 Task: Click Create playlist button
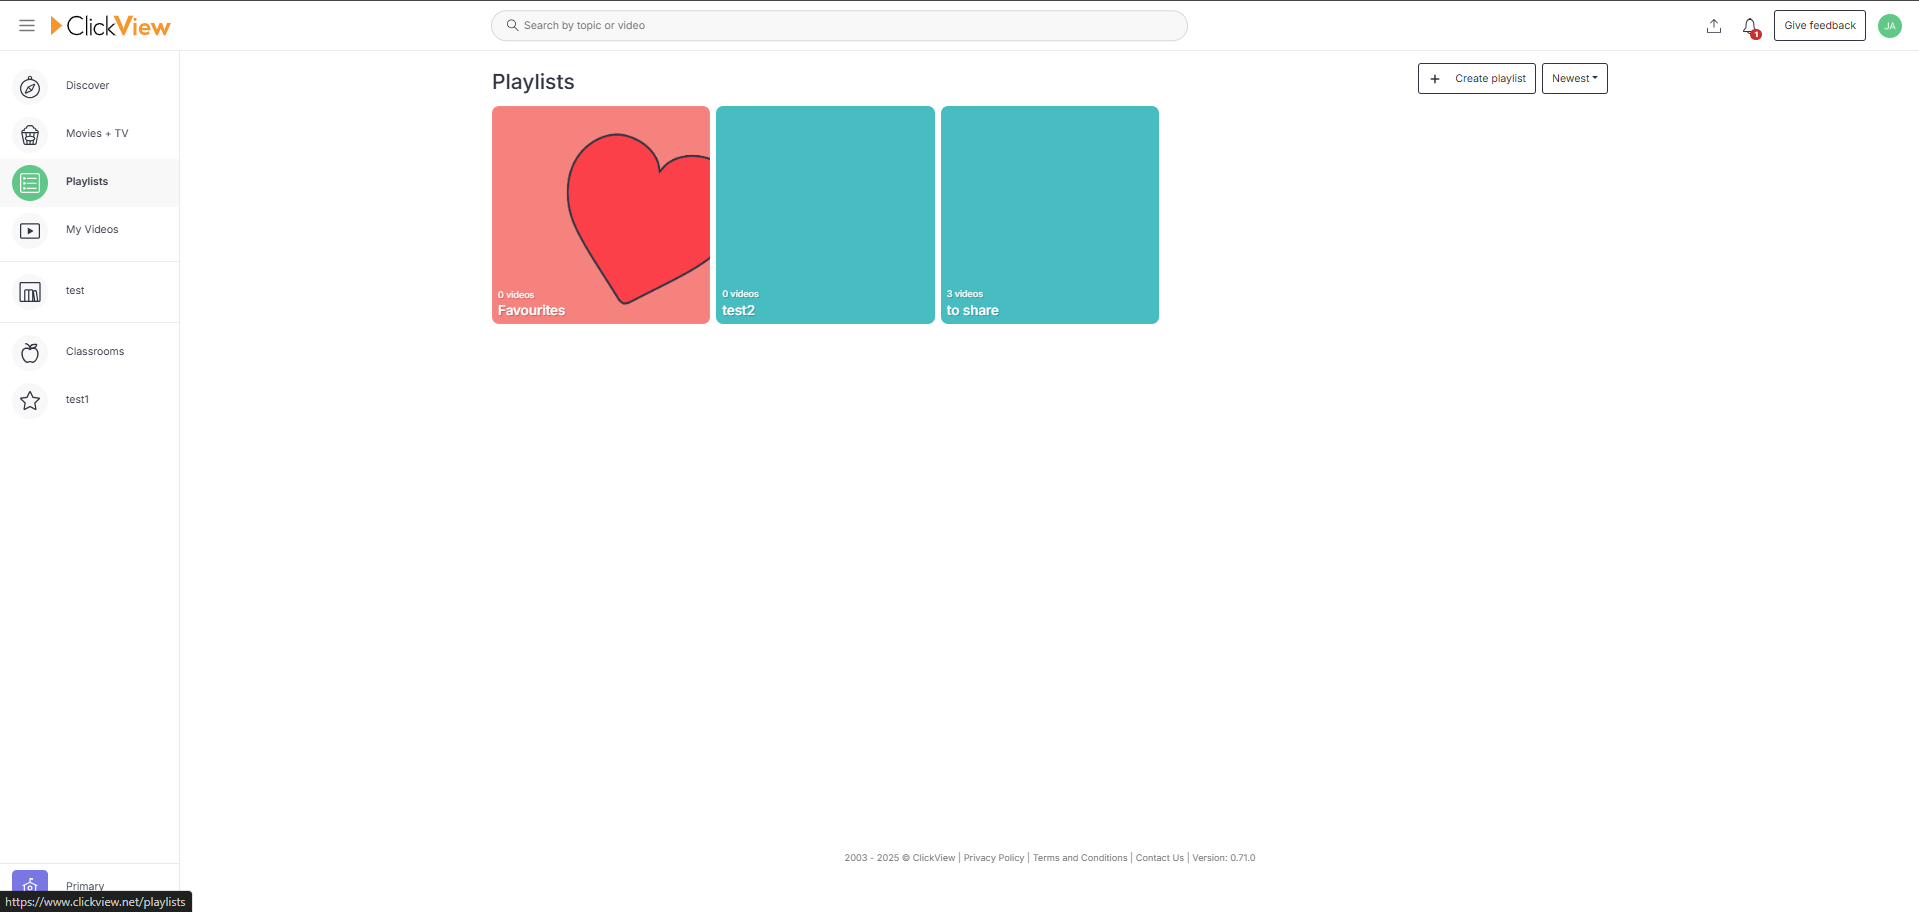(1476, 79)
